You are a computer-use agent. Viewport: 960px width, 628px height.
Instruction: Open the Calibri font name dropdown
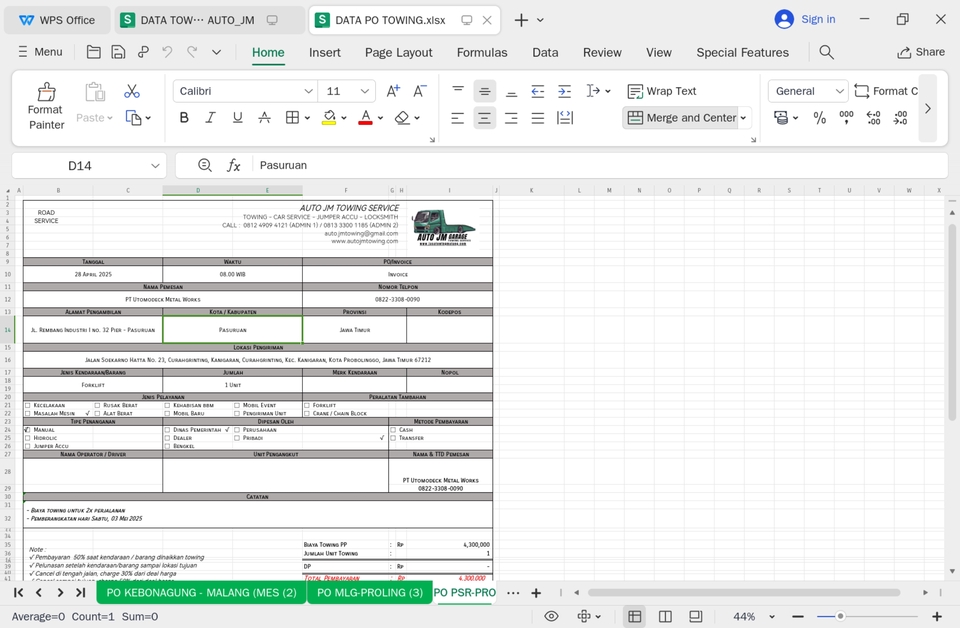pyautogui.click(x=308, y=91)
